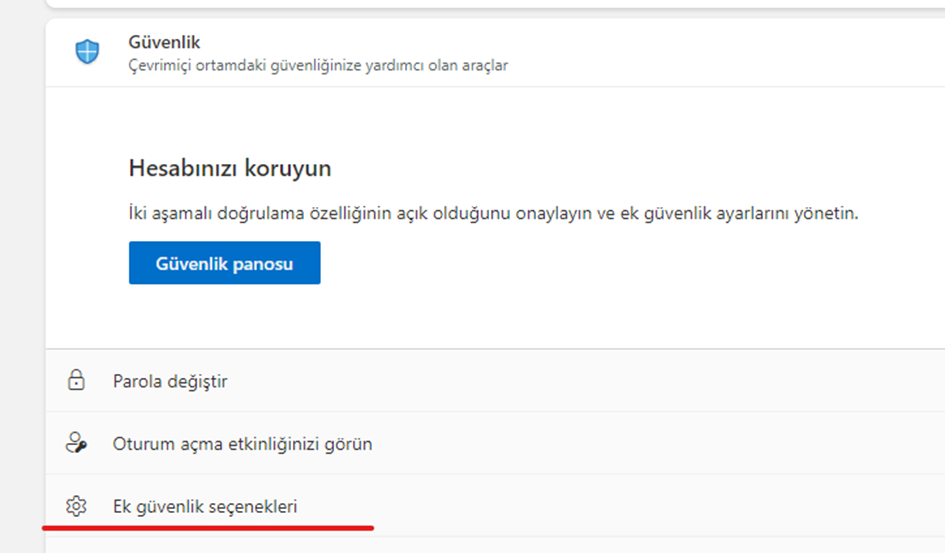Open Oturum açma etkinliğinizi görün

(242, 444)
